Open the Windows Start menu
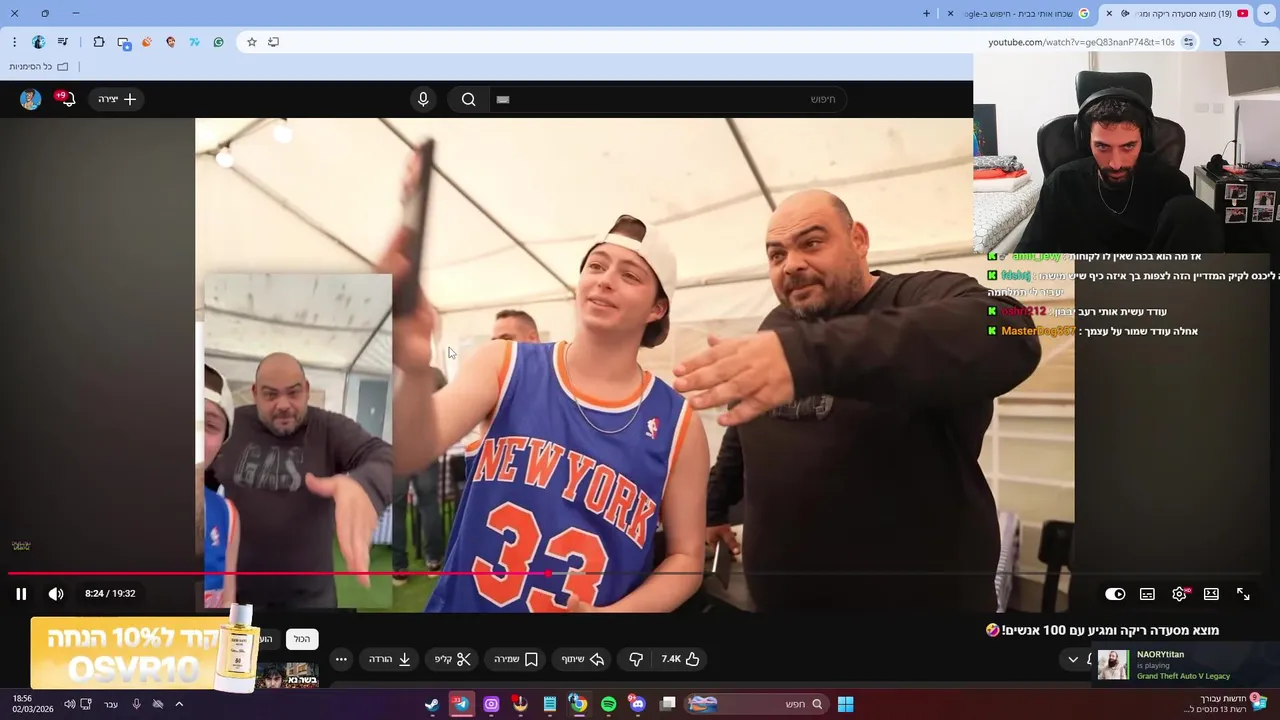 coord(845,704)
